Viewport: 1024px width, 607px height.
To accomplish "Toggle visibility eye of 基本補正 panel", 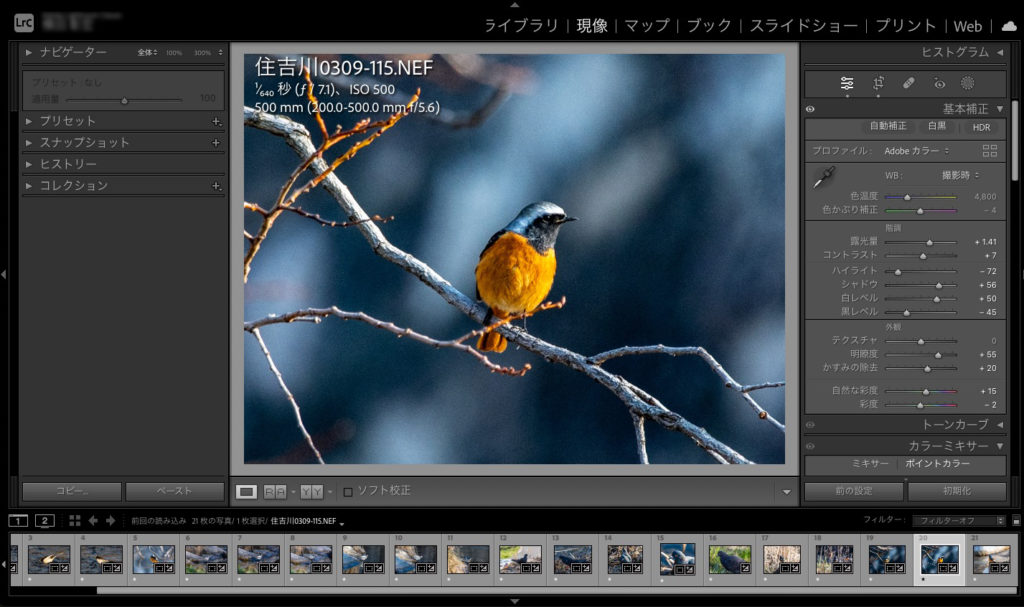I will 810,109.
